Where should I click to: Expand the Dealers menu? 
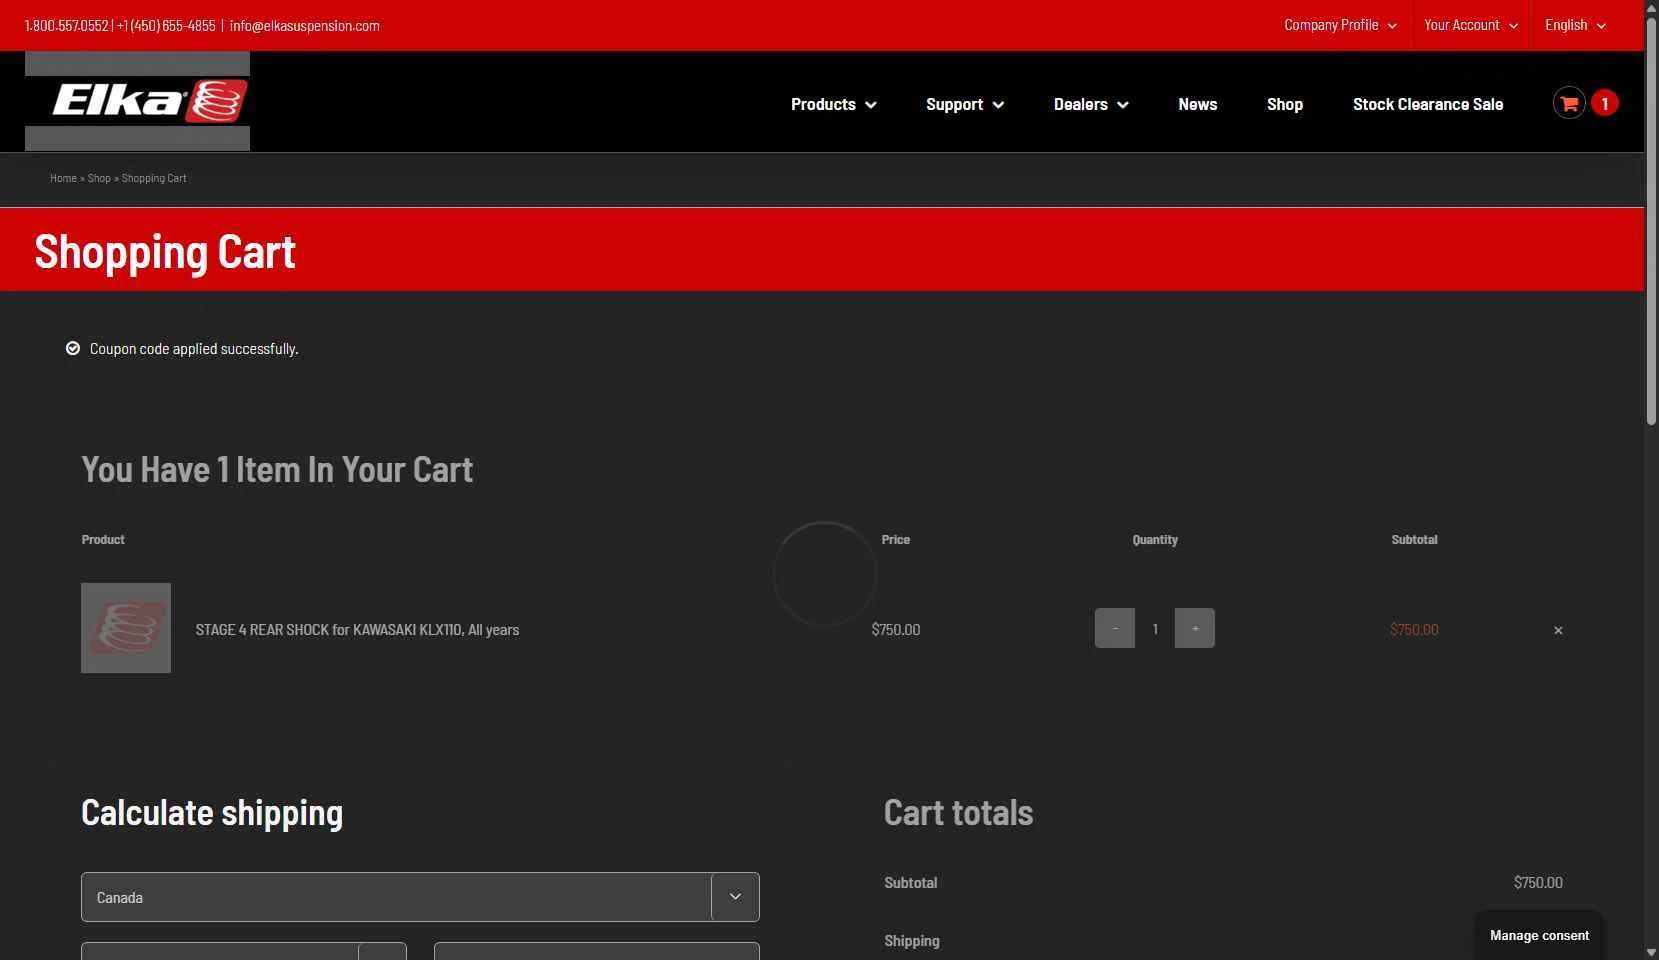1091,104
